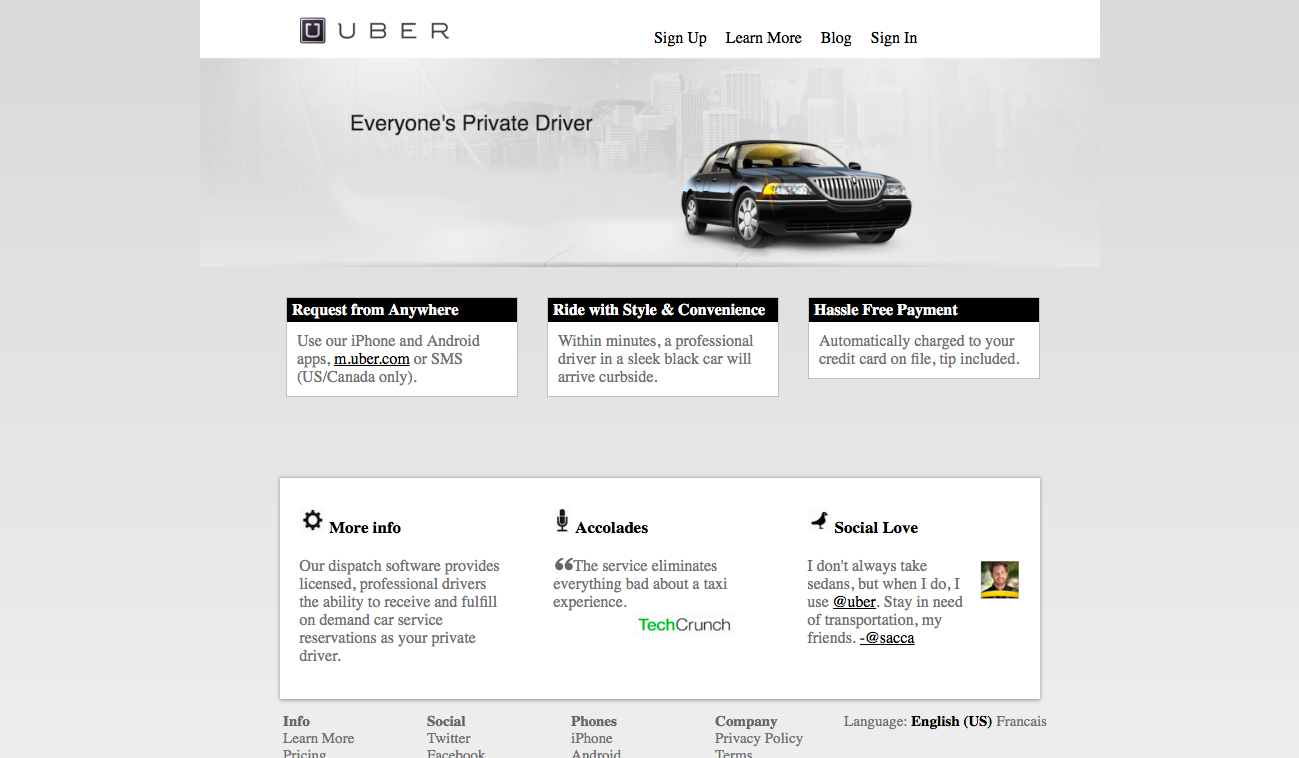Click the quote 'The service eliminates everything bad'
This screenshot has height=758, width=1299.
point(640,575)
